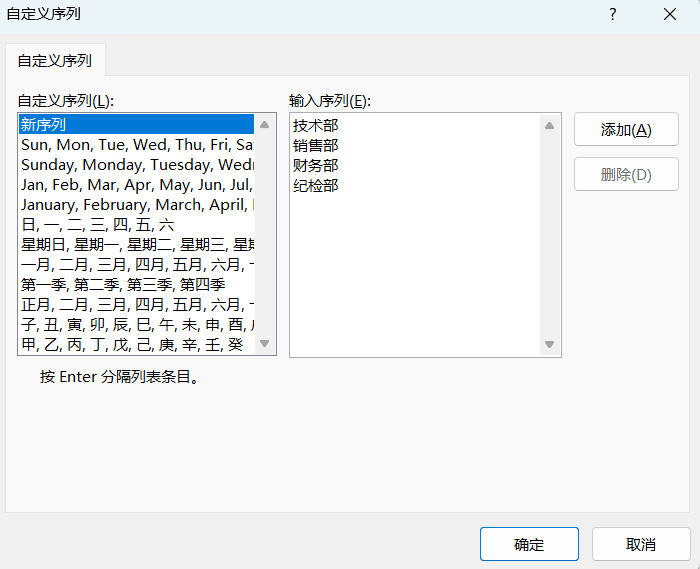The height and width of the screenshot is (569, 700).
Task: Select the January, February, March list entry
Action: click(135, 205)
